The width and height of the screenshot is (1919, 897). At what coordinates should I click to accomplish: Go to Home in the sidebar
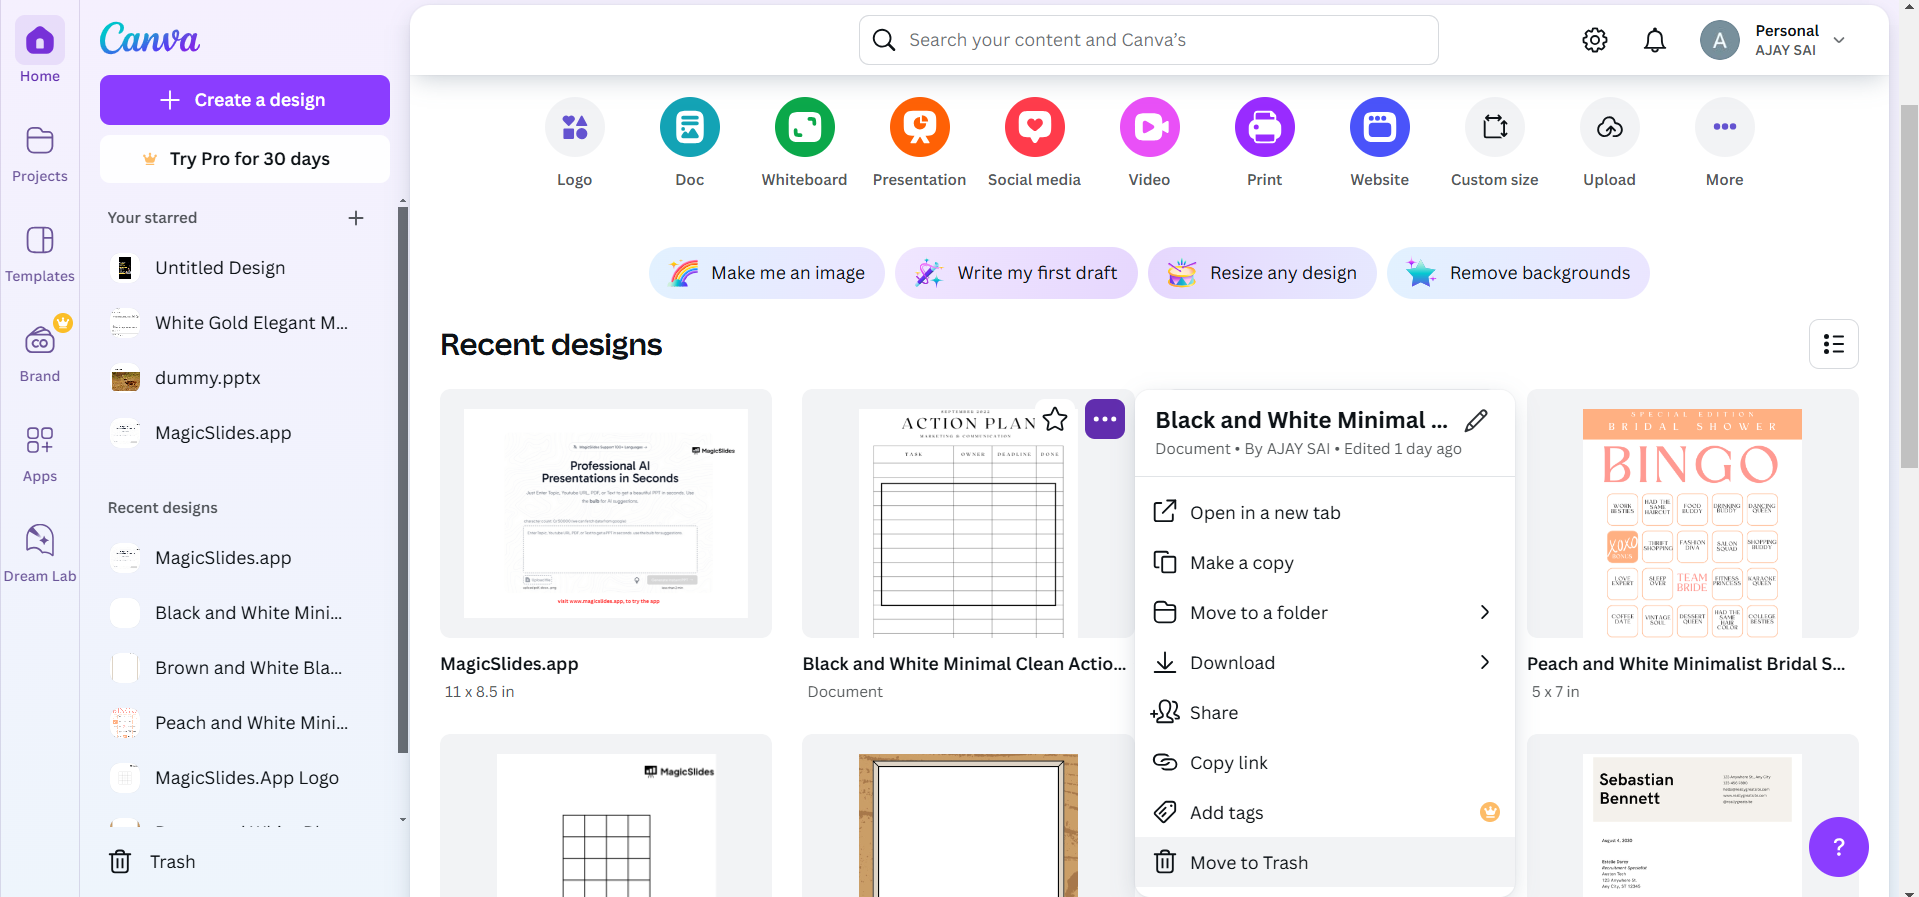[40, 51]
